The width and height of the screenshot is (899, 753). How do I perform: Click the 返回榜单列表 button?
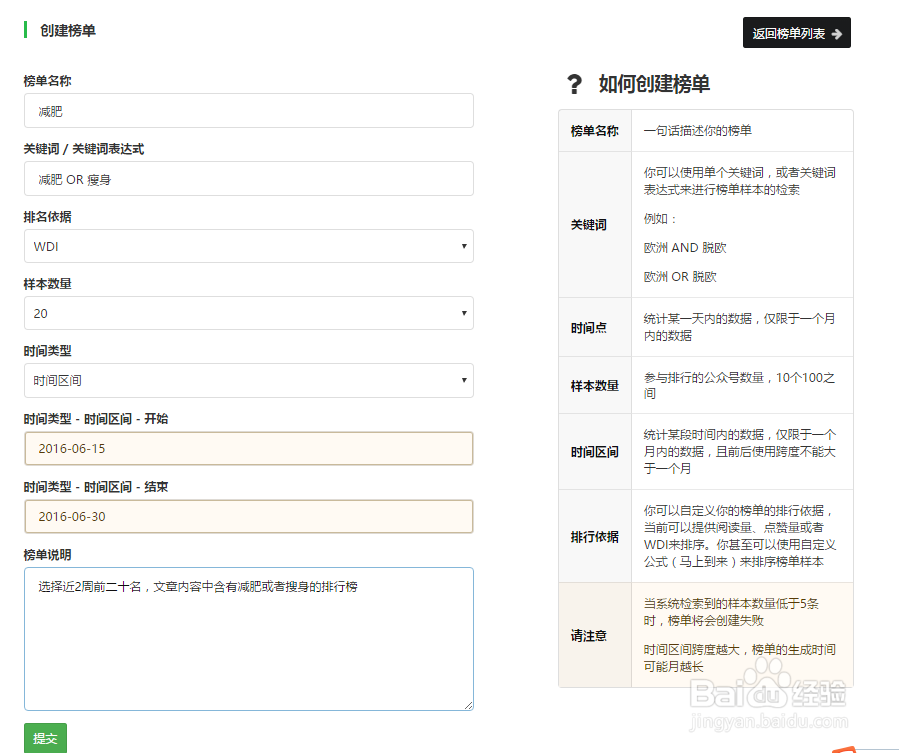(796, 33)
